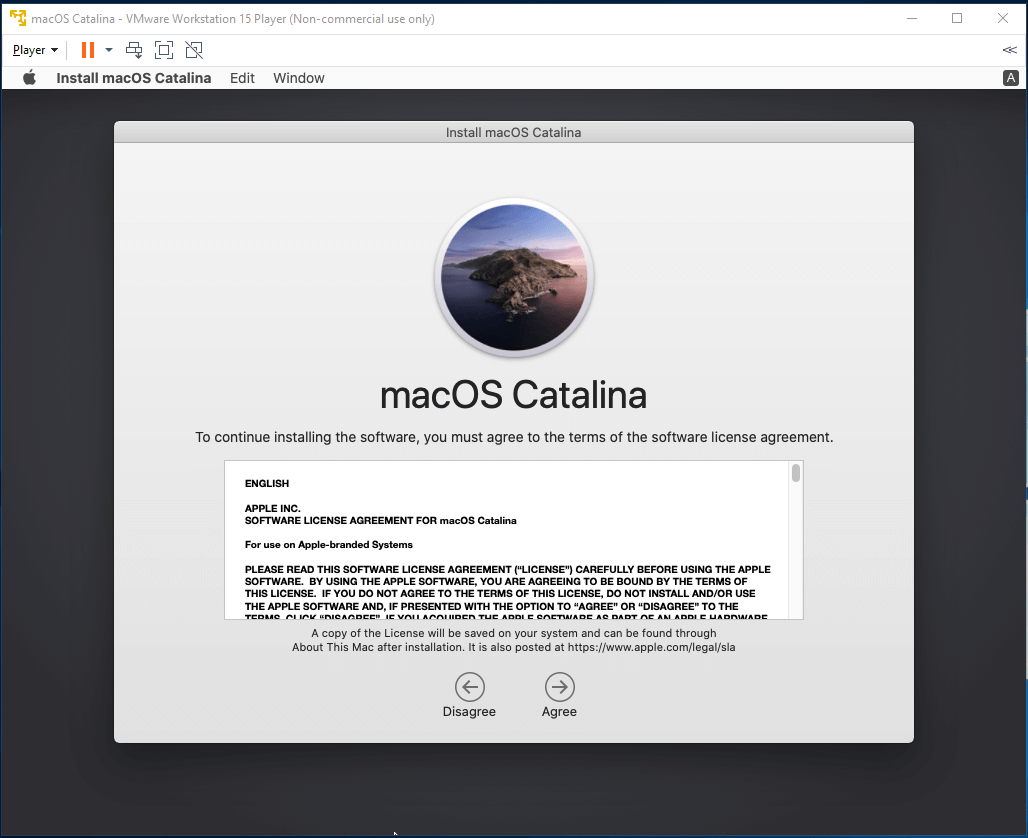Click the macOS Catalina island image
This screenshot has height=838, width=1028.
(x=514, y=277)
